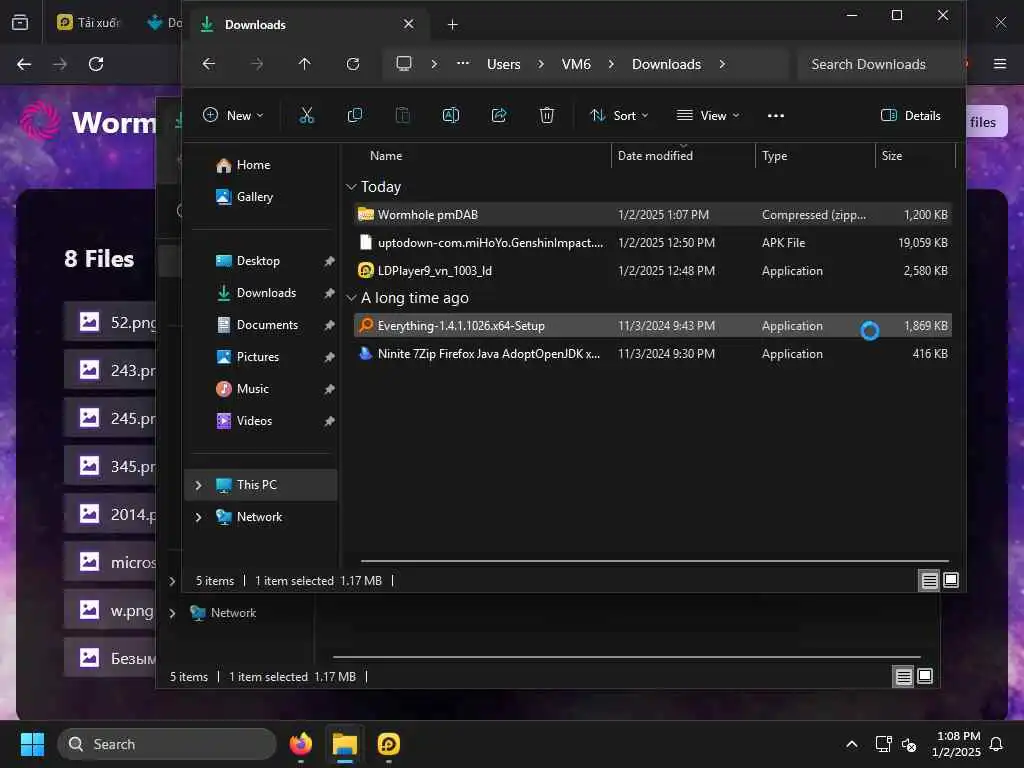Click the Cut scissors icon in toolbar
1024x768 pixels.
pyautogui.click(x=306, y=116)
